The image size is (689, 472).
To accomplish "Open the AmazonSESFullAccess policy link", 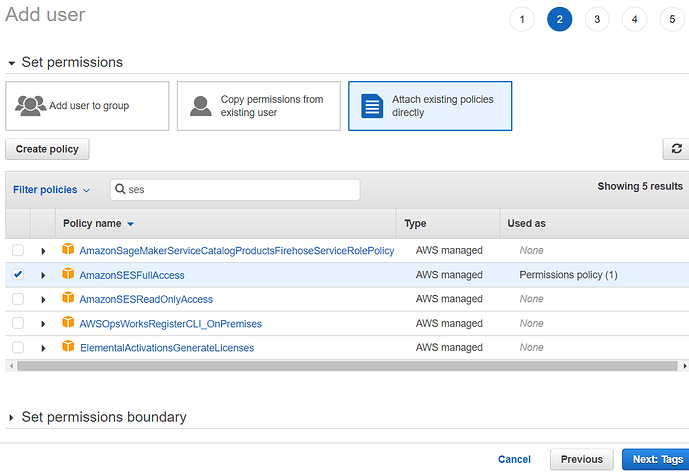I will (x=132, y=275).
